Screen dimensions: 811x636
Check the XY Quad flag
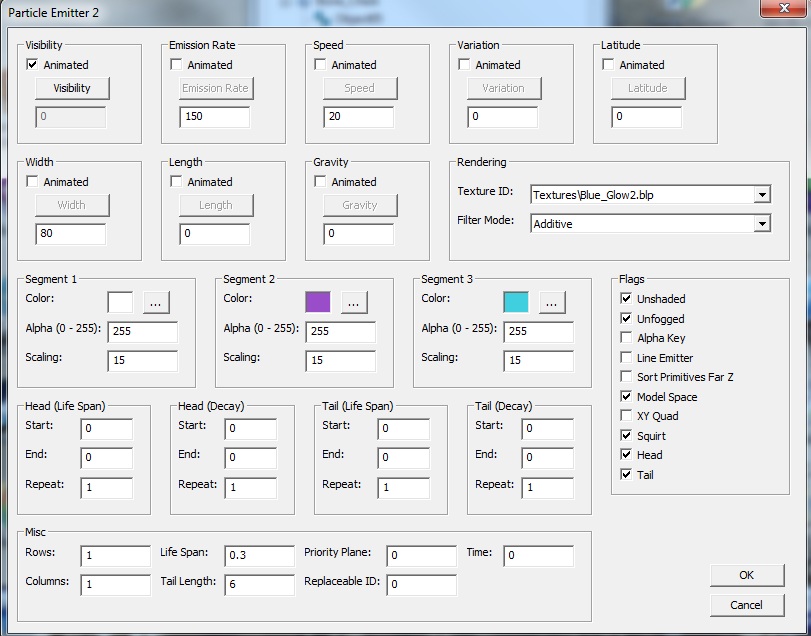point(626,416)
